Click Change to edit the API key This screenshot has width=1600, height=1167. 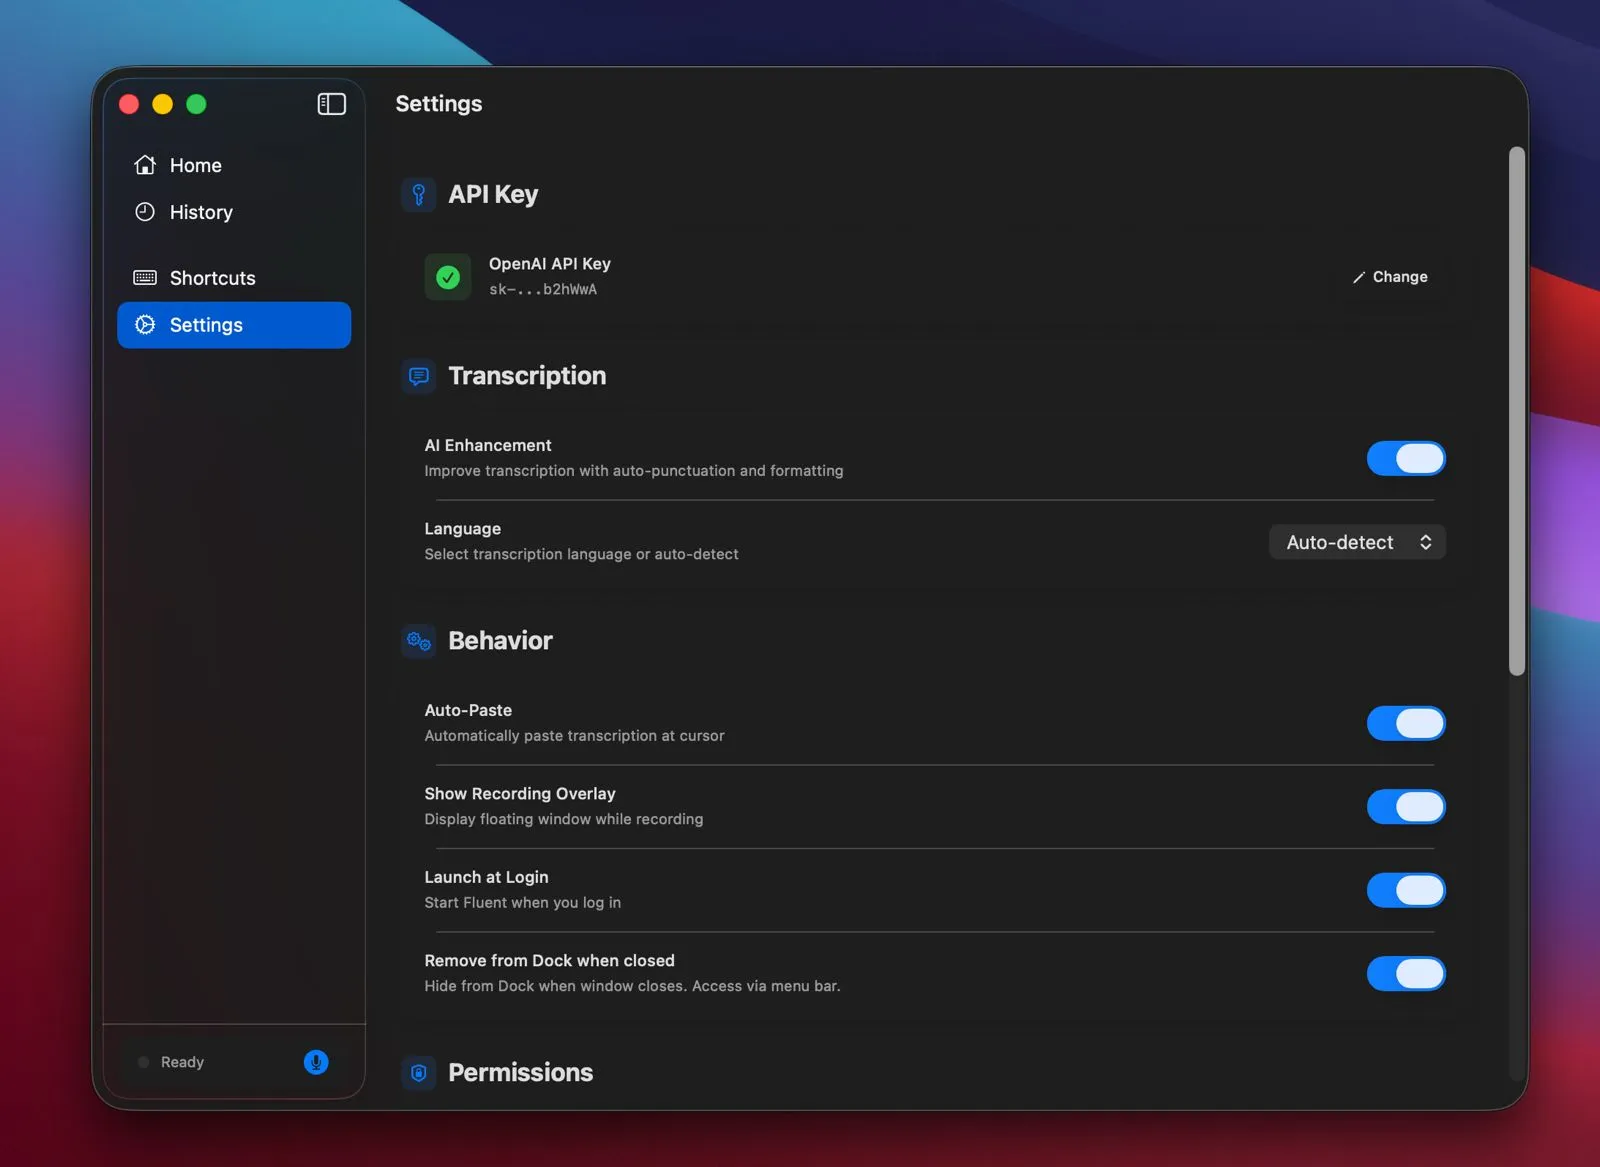pos(1390,277)
